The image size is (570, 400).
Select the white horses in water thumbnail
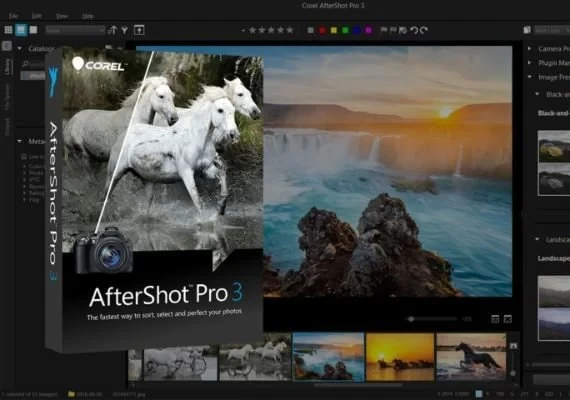[x=256, y=356]
